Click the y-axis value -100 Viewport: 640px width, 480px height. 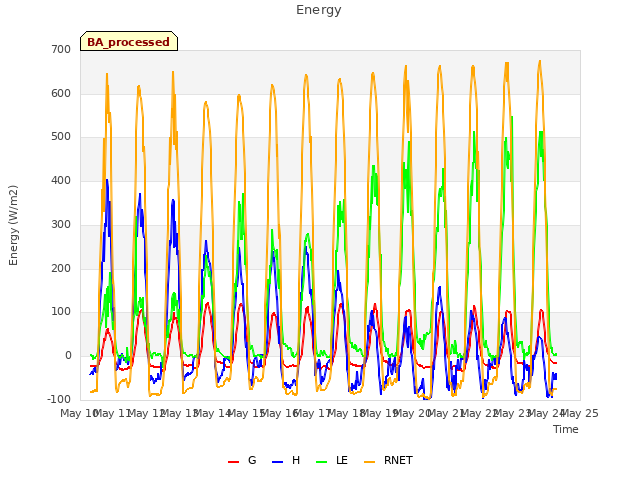(59, 399)
